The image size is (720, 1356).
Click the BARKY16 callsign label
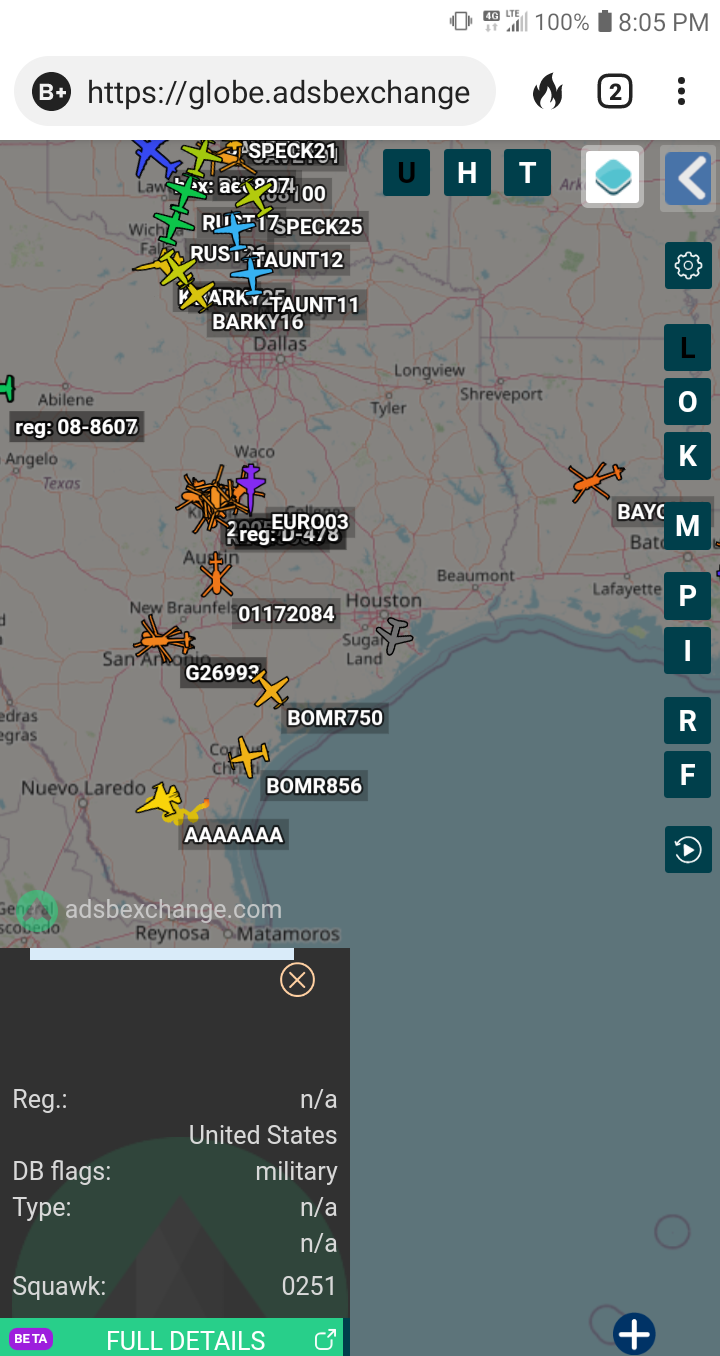[x=258, y=322]
